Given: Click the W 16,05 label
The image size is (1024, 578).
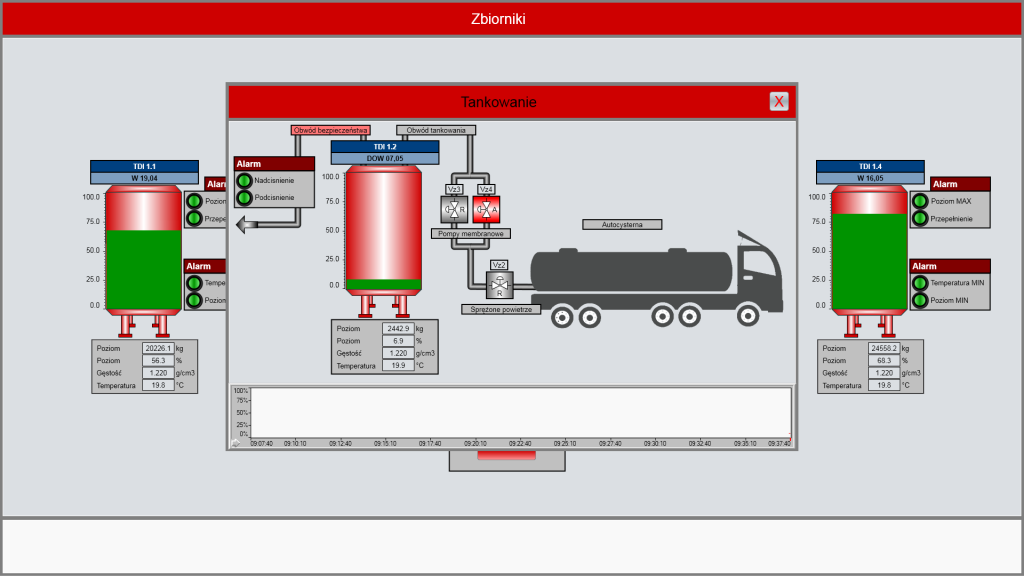Looking at the screenshot, I should [x=870, y=178].
